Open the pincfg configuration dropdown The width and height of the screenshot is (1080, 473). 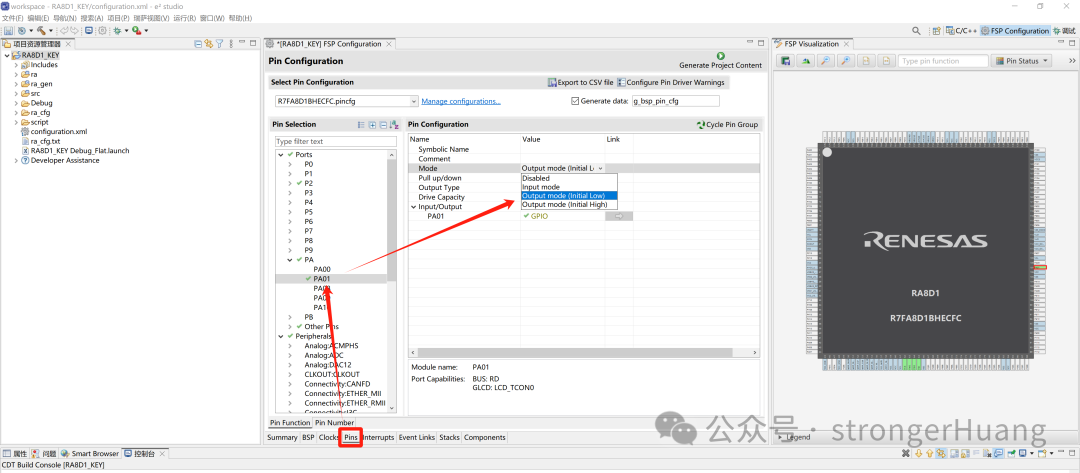click(413, 101)
